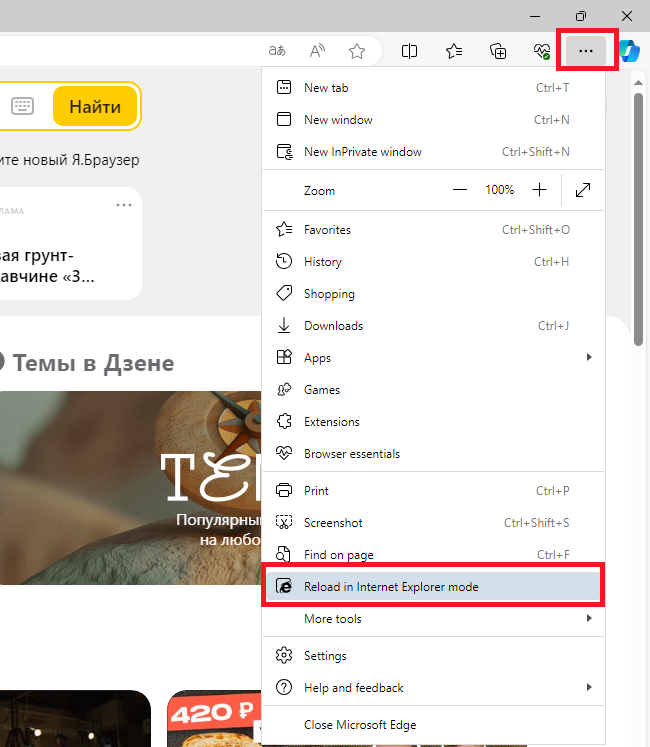
Task: Click the Settings and more ellipsis button
Action: tap(587, 51)
